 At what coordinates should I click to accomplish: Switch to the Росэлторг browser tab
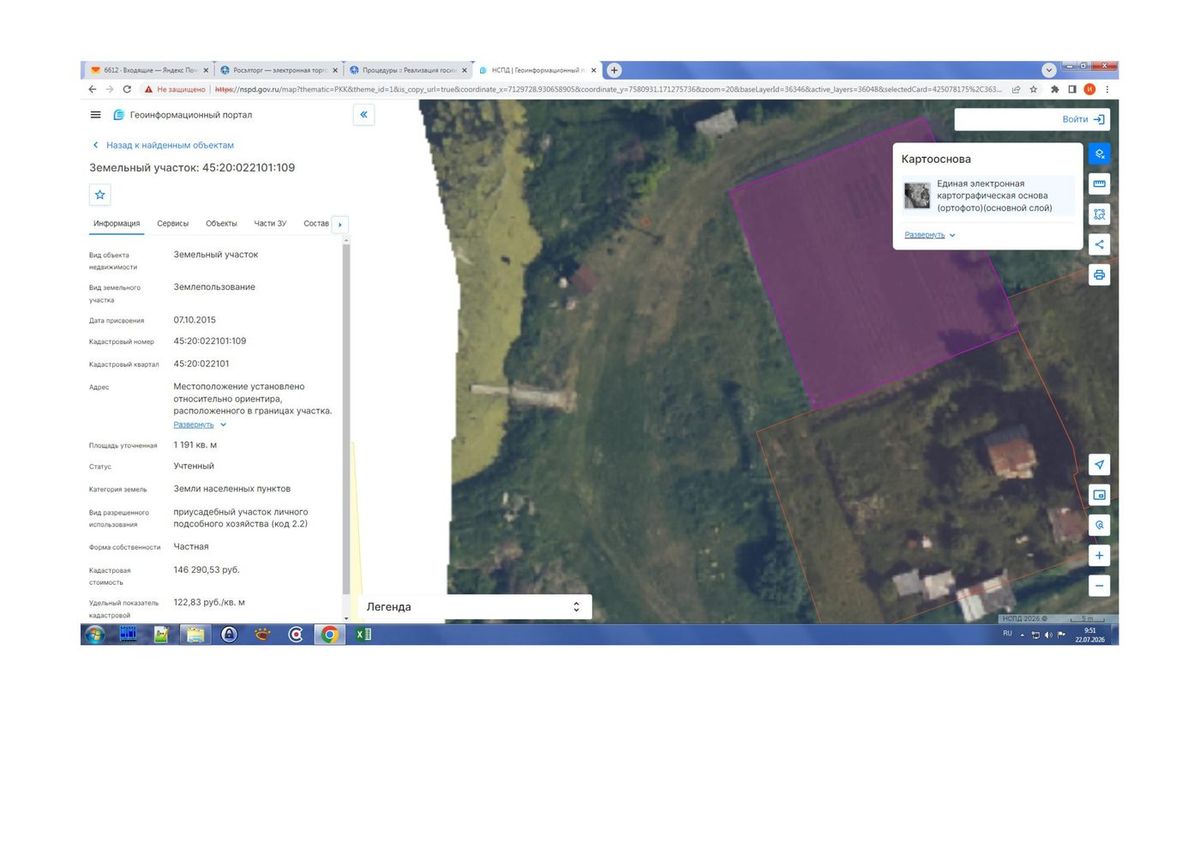(277, 70)
